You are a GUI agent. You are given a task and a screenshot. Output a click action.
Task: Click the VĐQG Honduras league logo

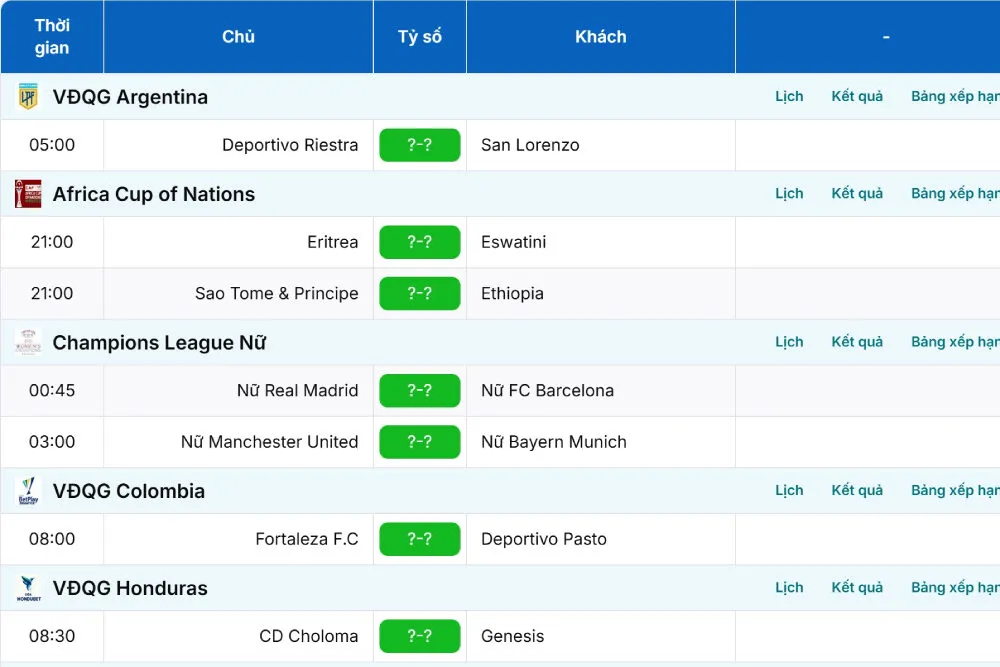pos(28,588)
